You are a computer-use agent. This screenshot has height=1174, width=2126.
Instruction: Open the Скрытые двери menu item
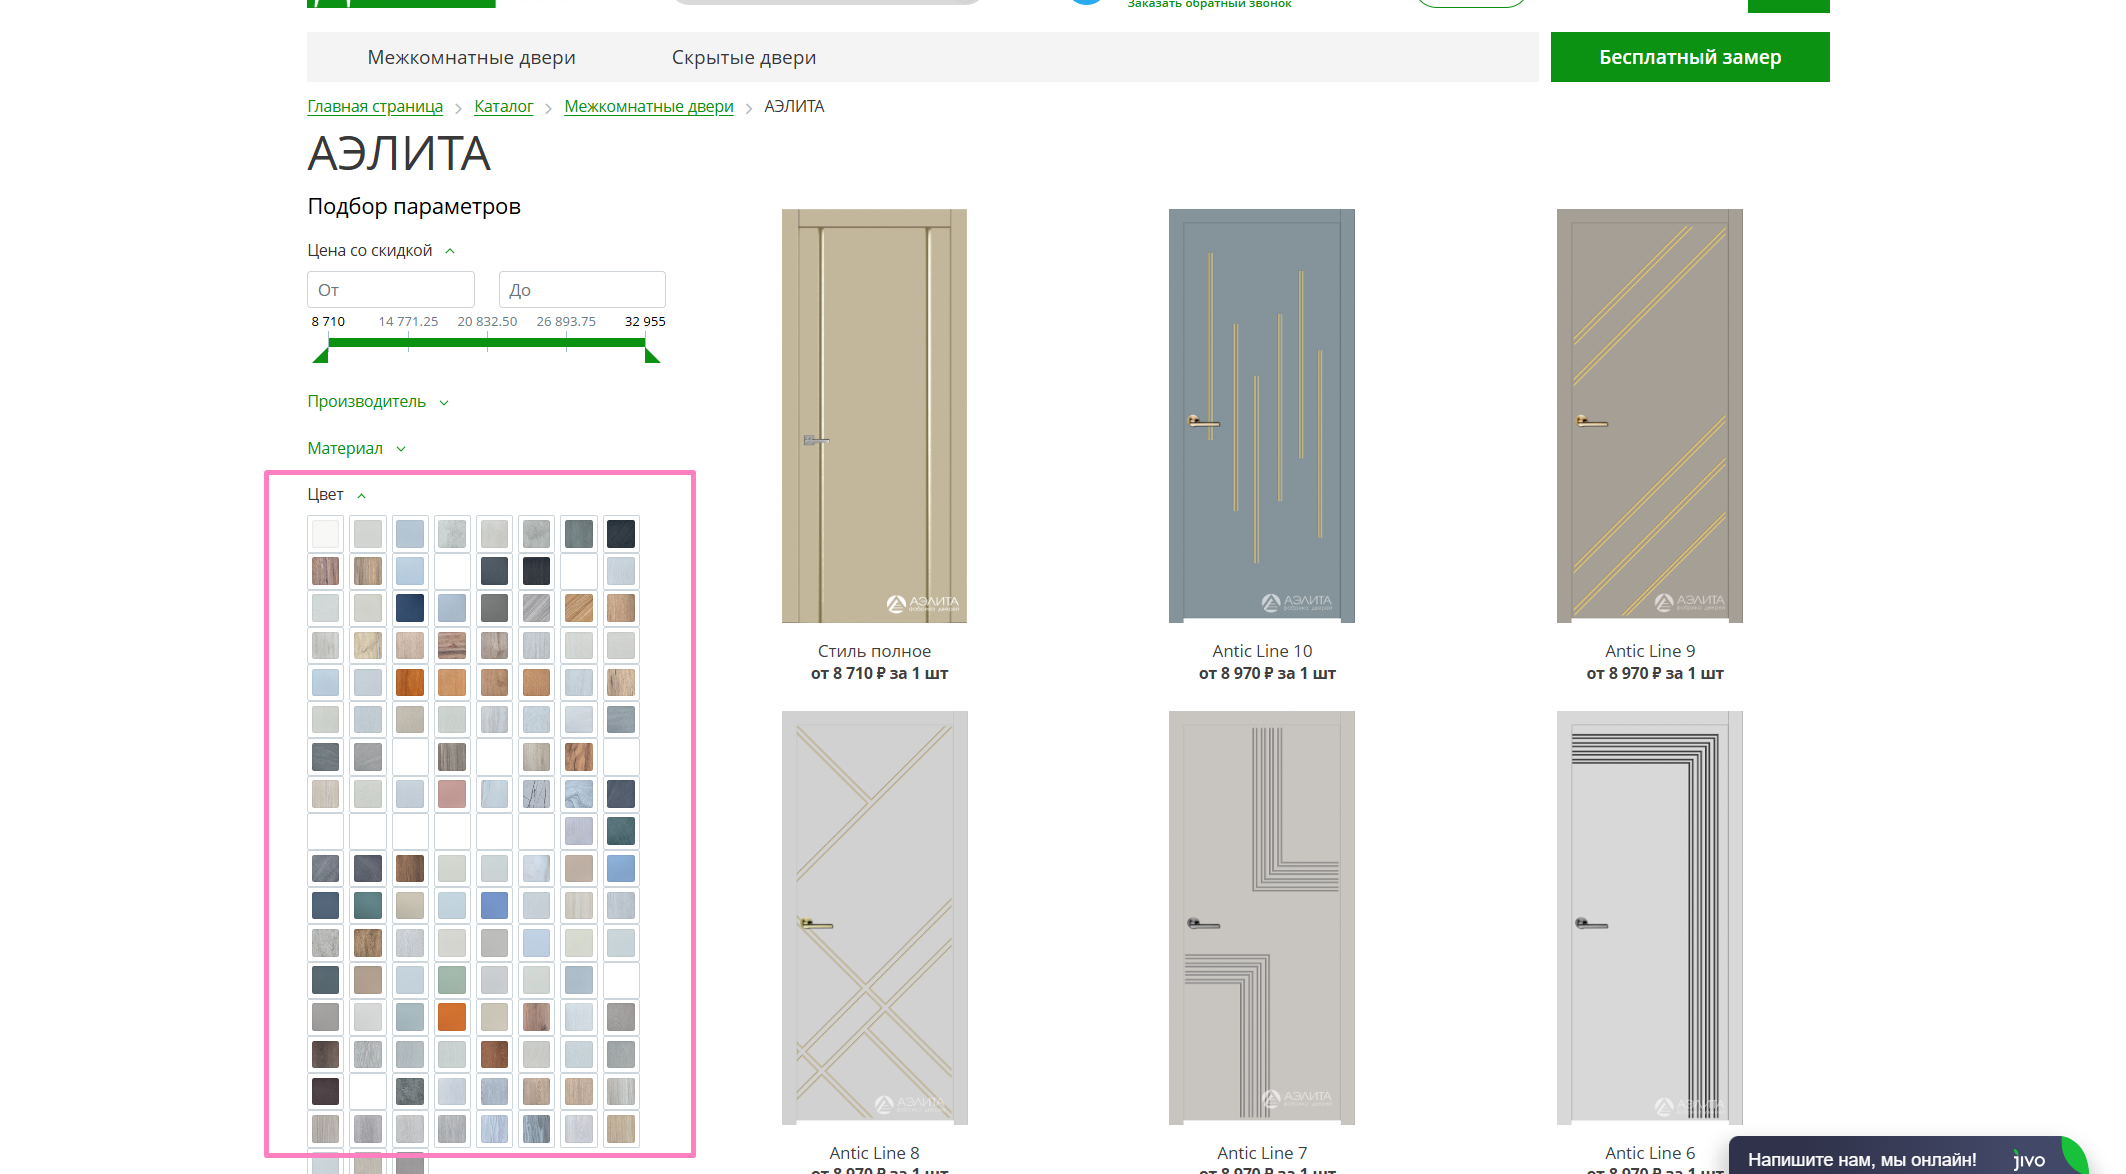click(x=743, y=57)
